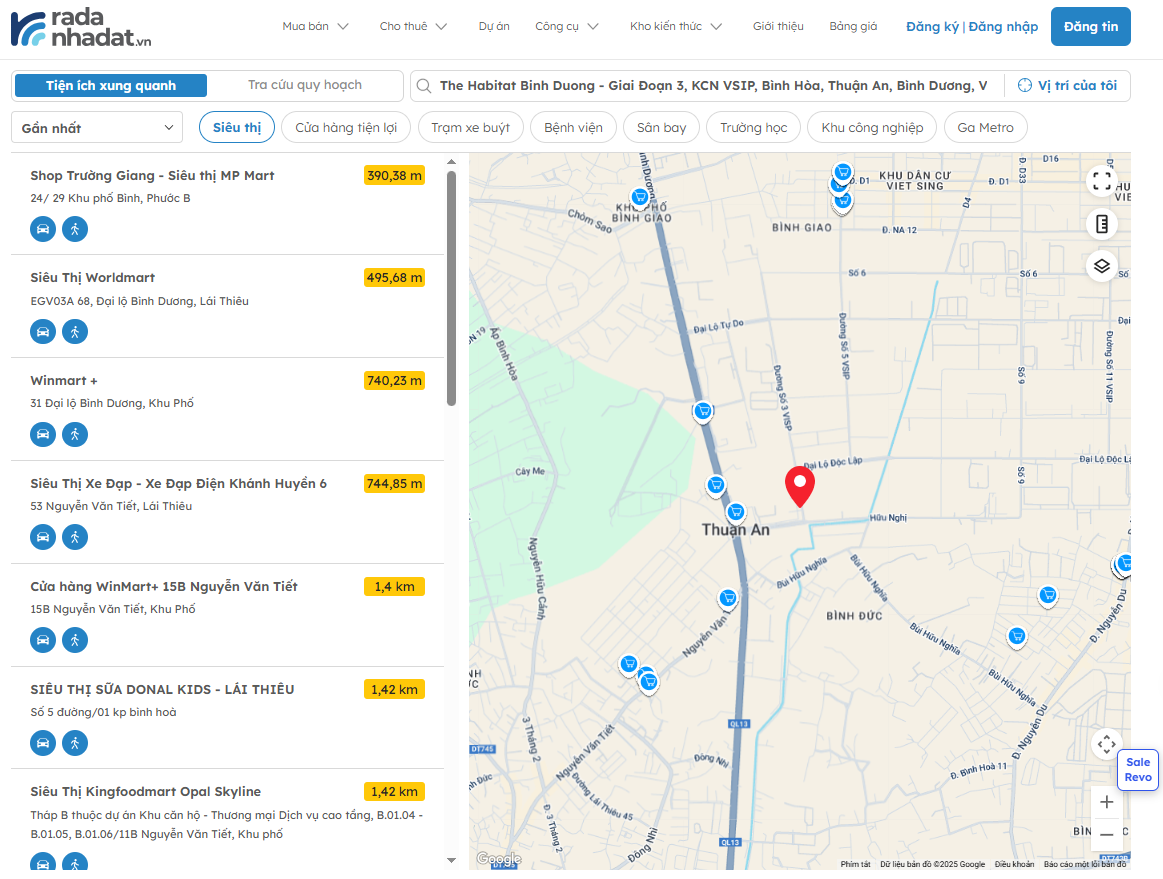Image resolution: width=1163 pixels, height=879 pixels.
Task: Walking icon for WinMart+ 15B Nguyễn Văn Tiết
Action: 75,640
